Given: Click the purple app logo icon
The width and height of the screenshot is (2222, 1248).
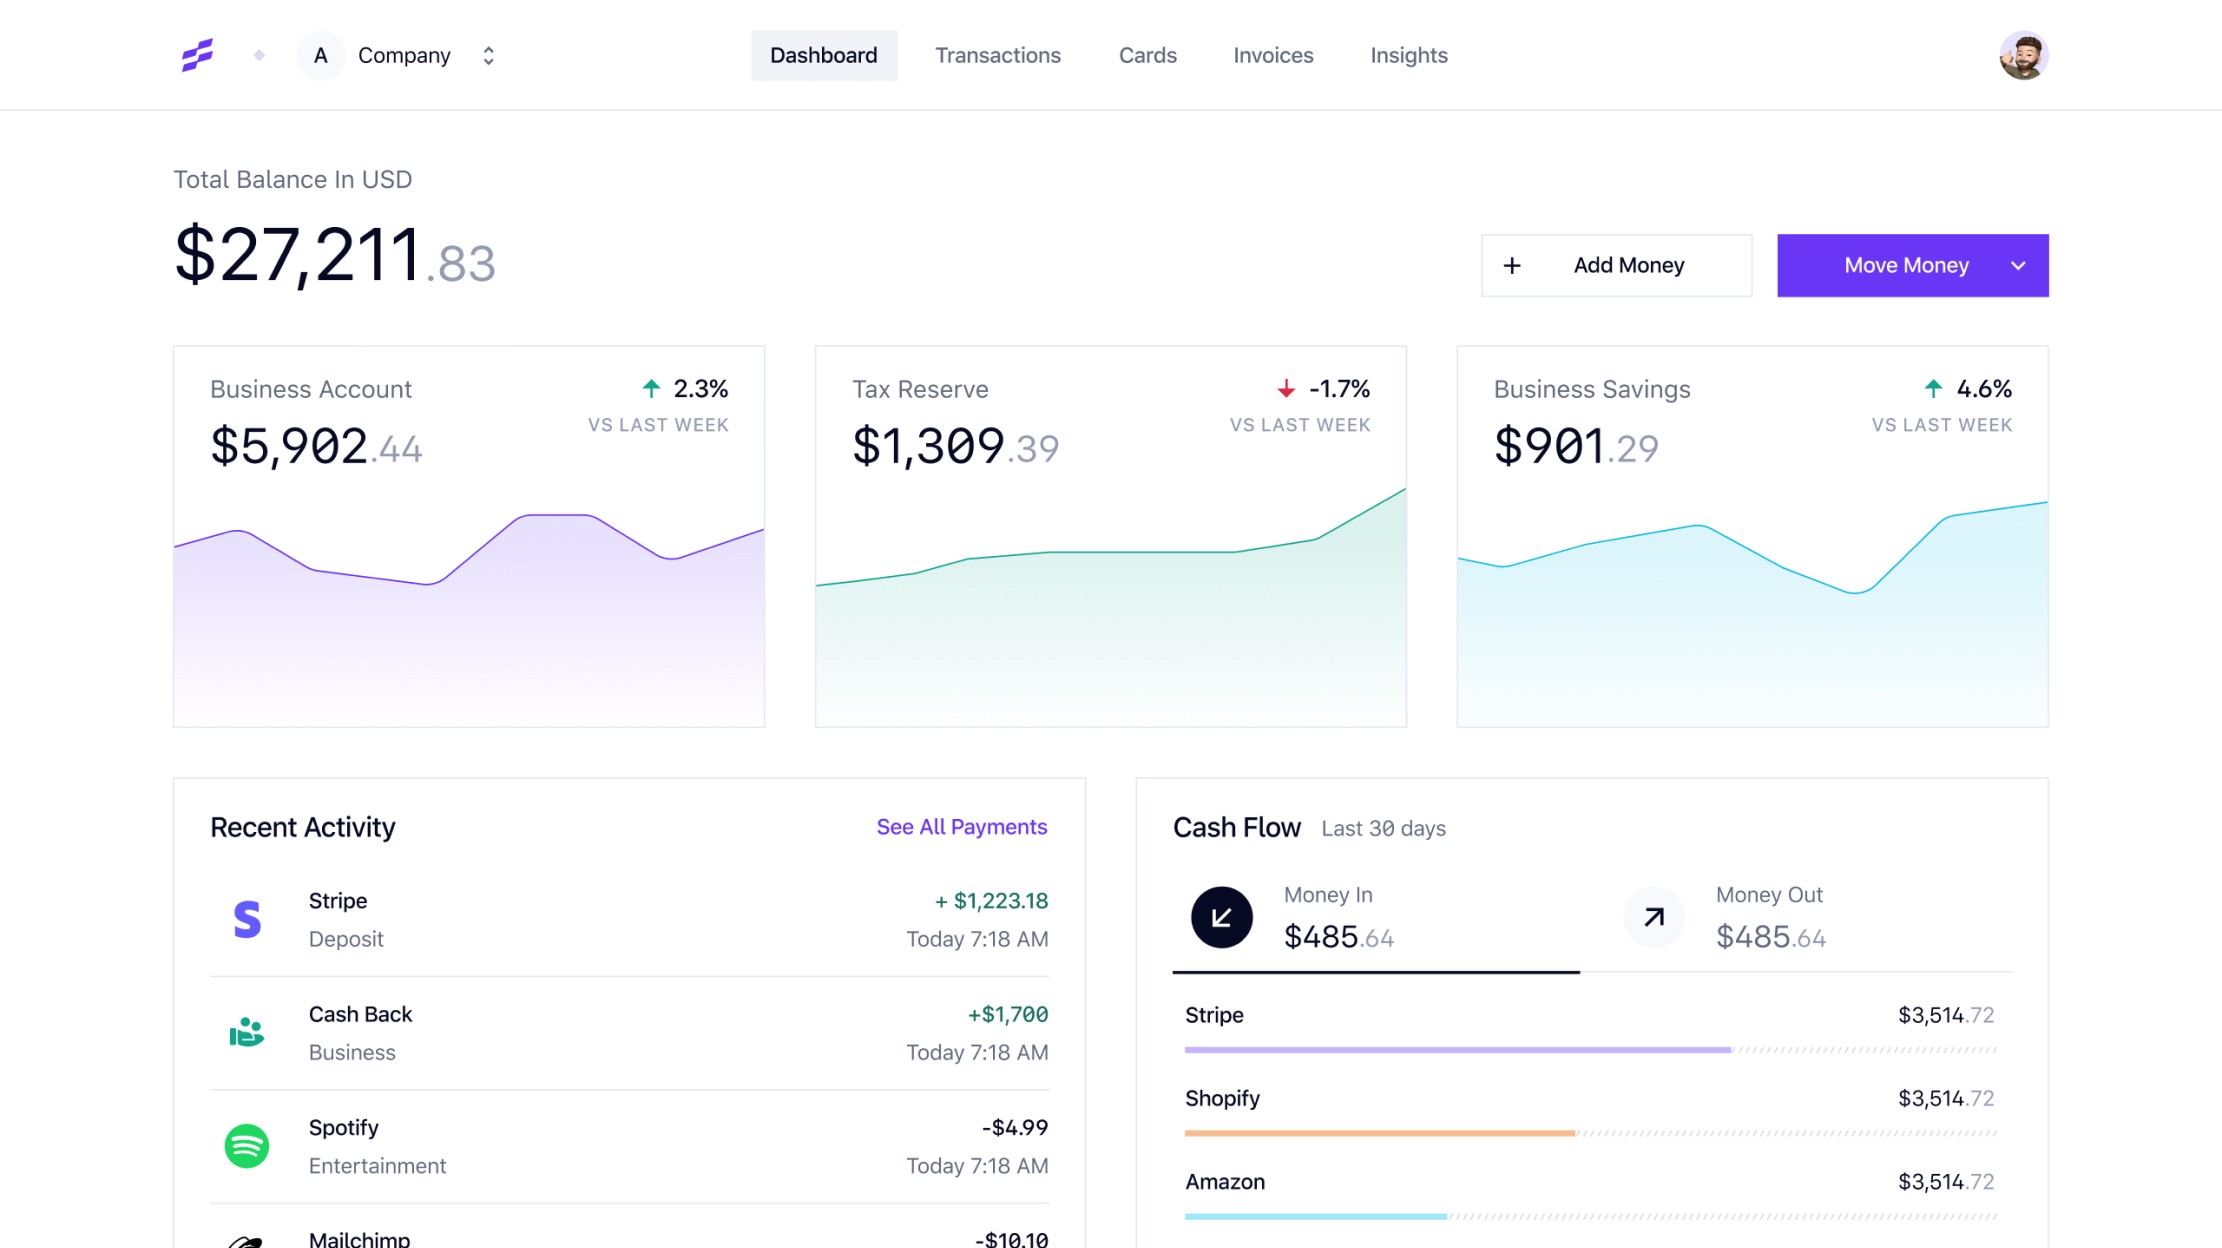Looking at the screenshot, I should click(x=197, y=55).
